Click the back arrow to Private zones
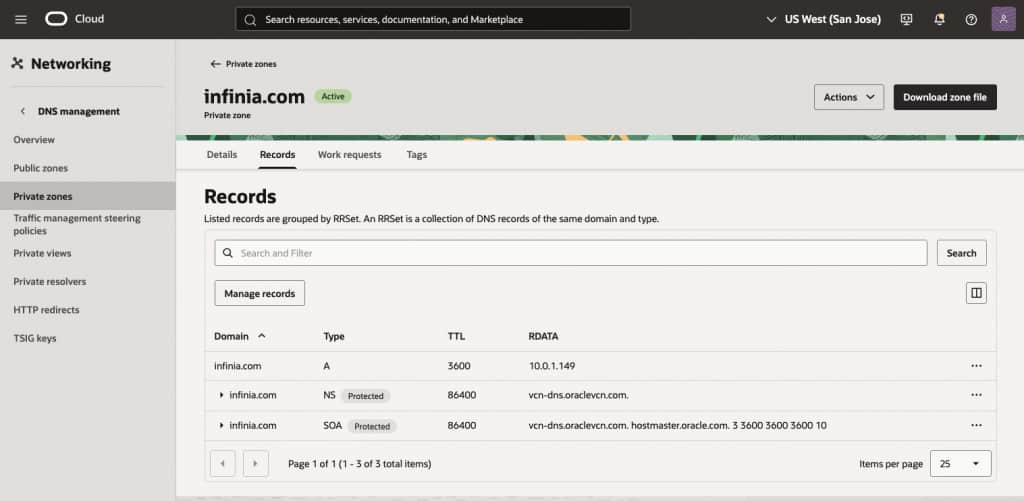 click(x=215, y=64)
